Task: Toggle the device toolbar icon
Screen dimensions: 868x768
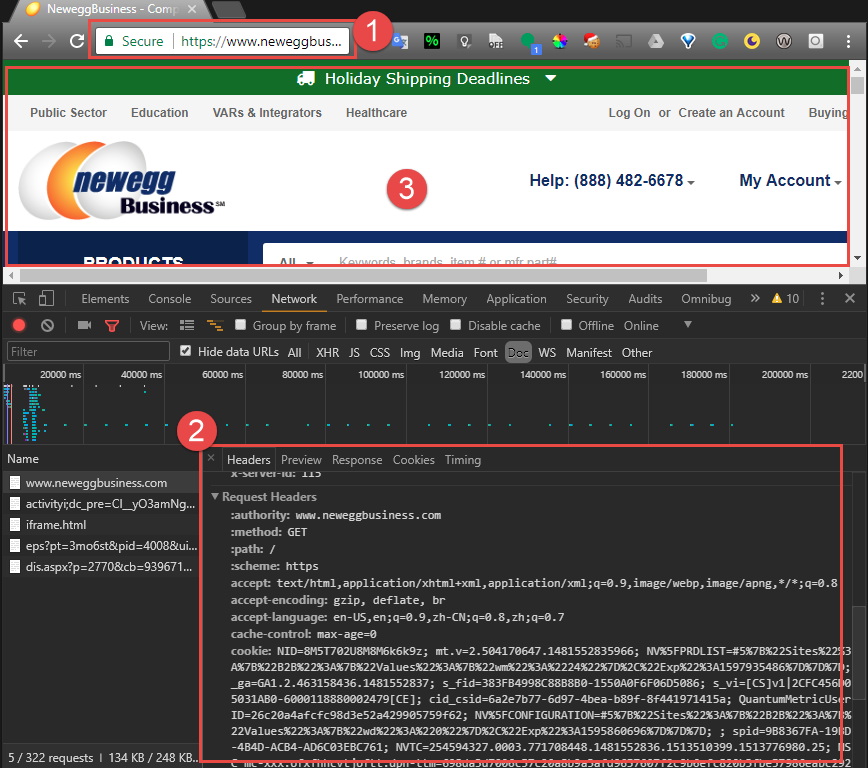Action: tap(46, 299)
